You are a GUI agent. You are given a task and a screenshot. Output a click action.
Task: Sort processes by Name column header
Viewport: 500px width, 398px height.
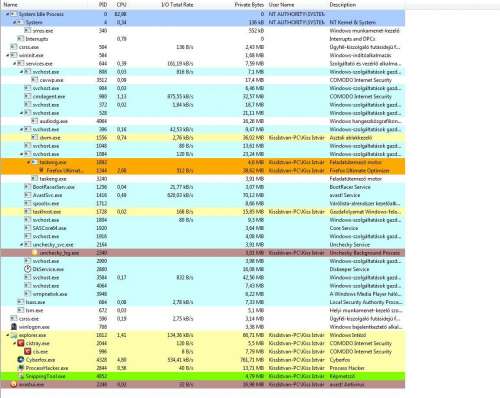point(10,5)
